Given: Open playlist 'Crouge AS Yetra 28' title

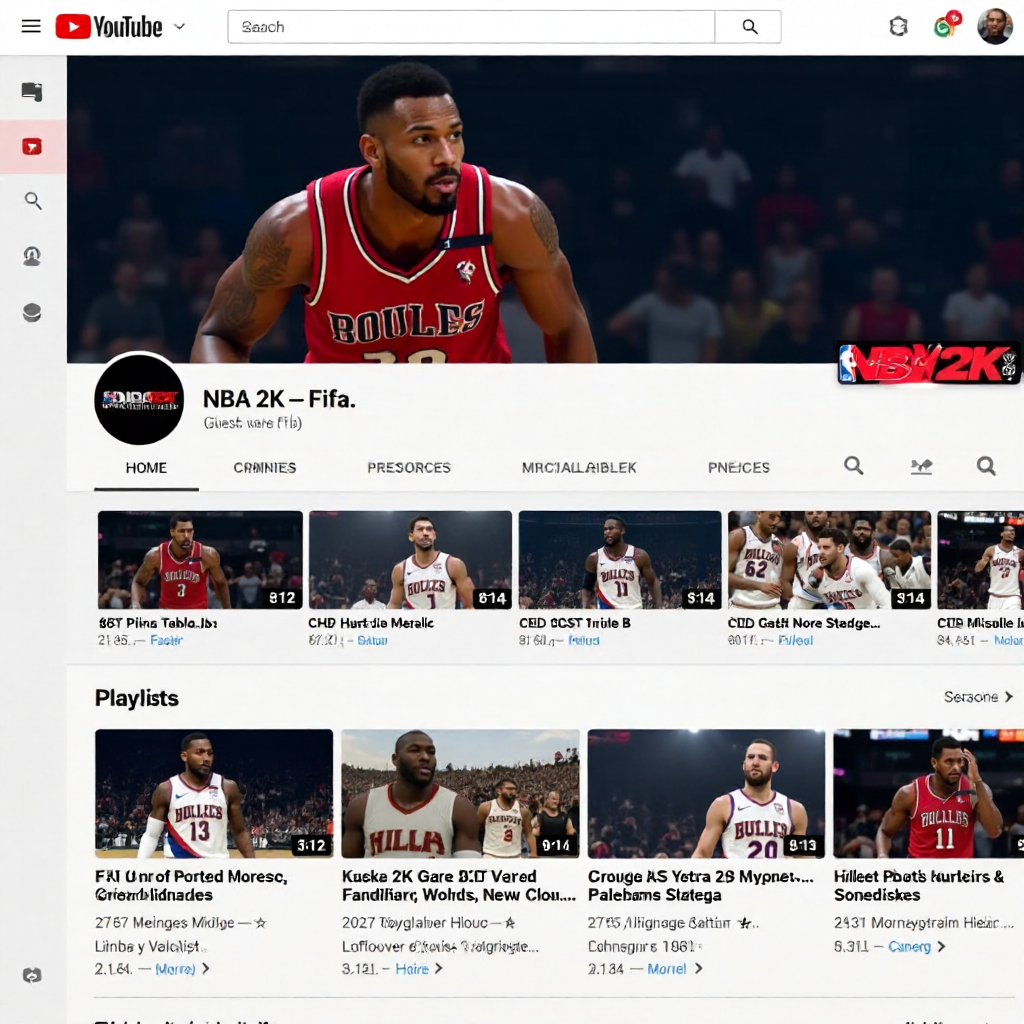Looking at the screenshot, I should tap(701, 886).
